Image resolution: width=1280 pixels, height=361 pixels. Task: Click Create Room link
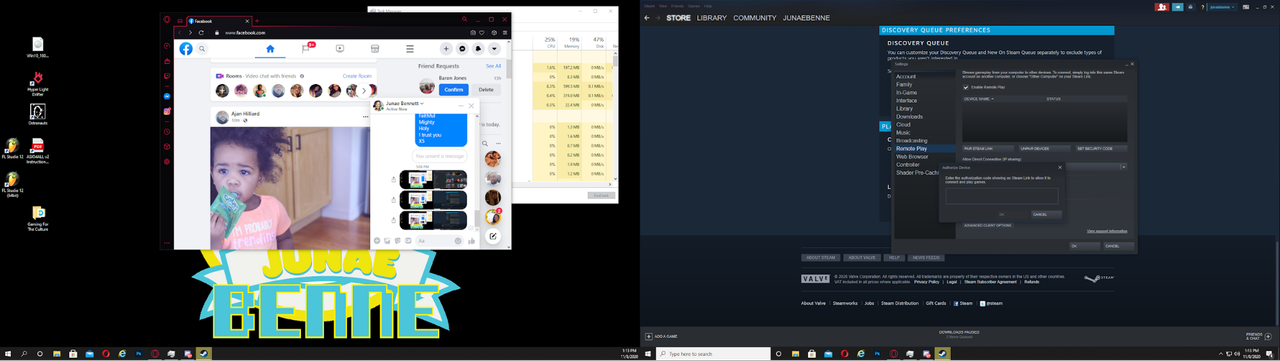click(x=357, y=76)
